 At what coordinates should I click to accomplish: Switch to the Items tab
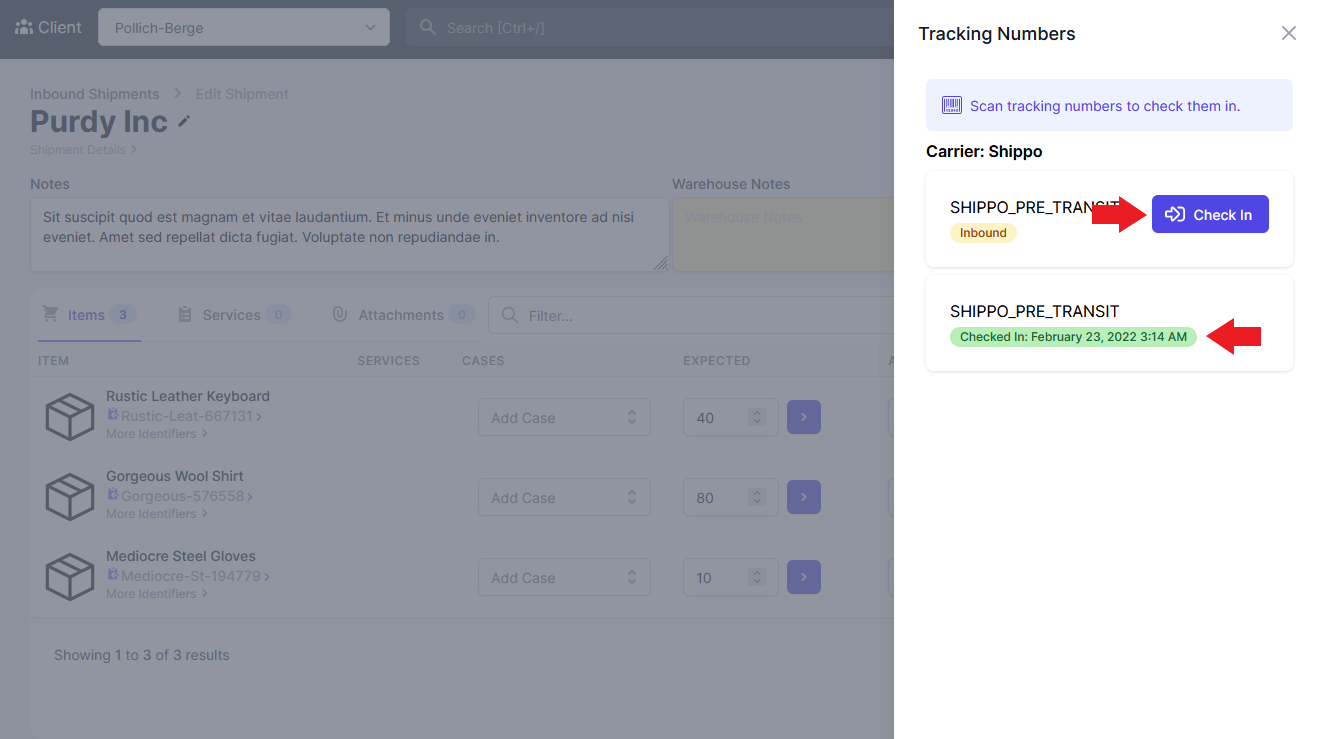88,315
